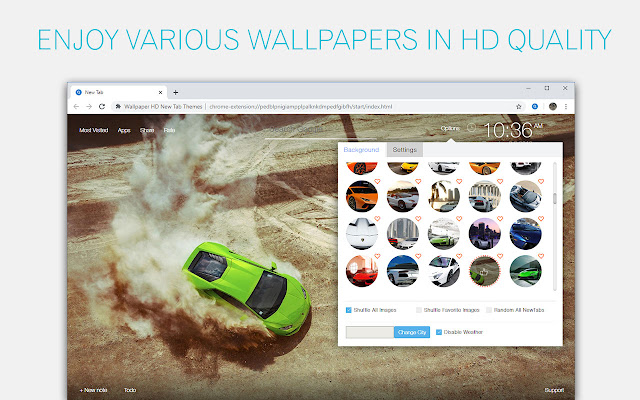
Task: Open the blue extension icon in the toolbar
Action: click(535, 107)
